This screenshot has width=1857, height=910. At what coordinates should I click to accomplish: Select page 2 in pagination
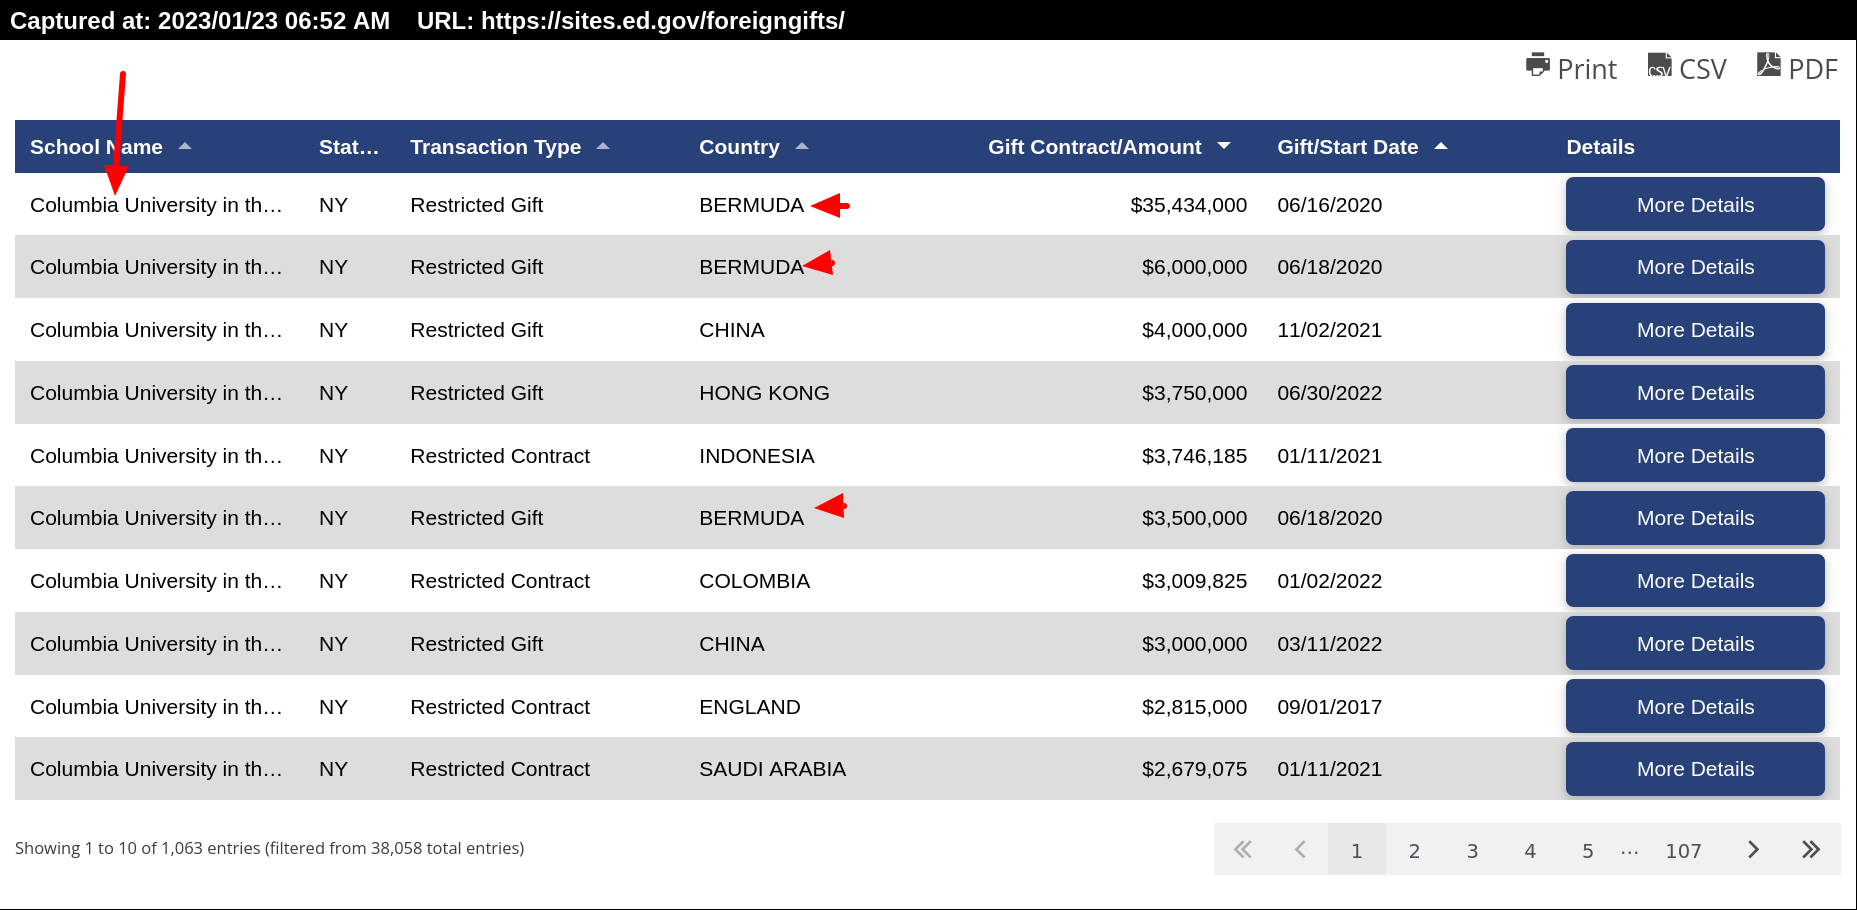1414,850
